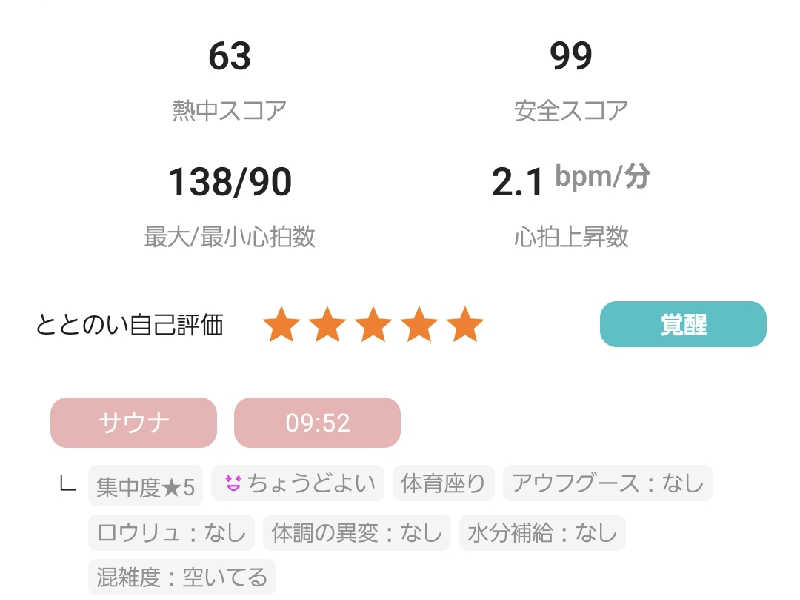
Task: Click the second rating star
Action: [327, 325]
